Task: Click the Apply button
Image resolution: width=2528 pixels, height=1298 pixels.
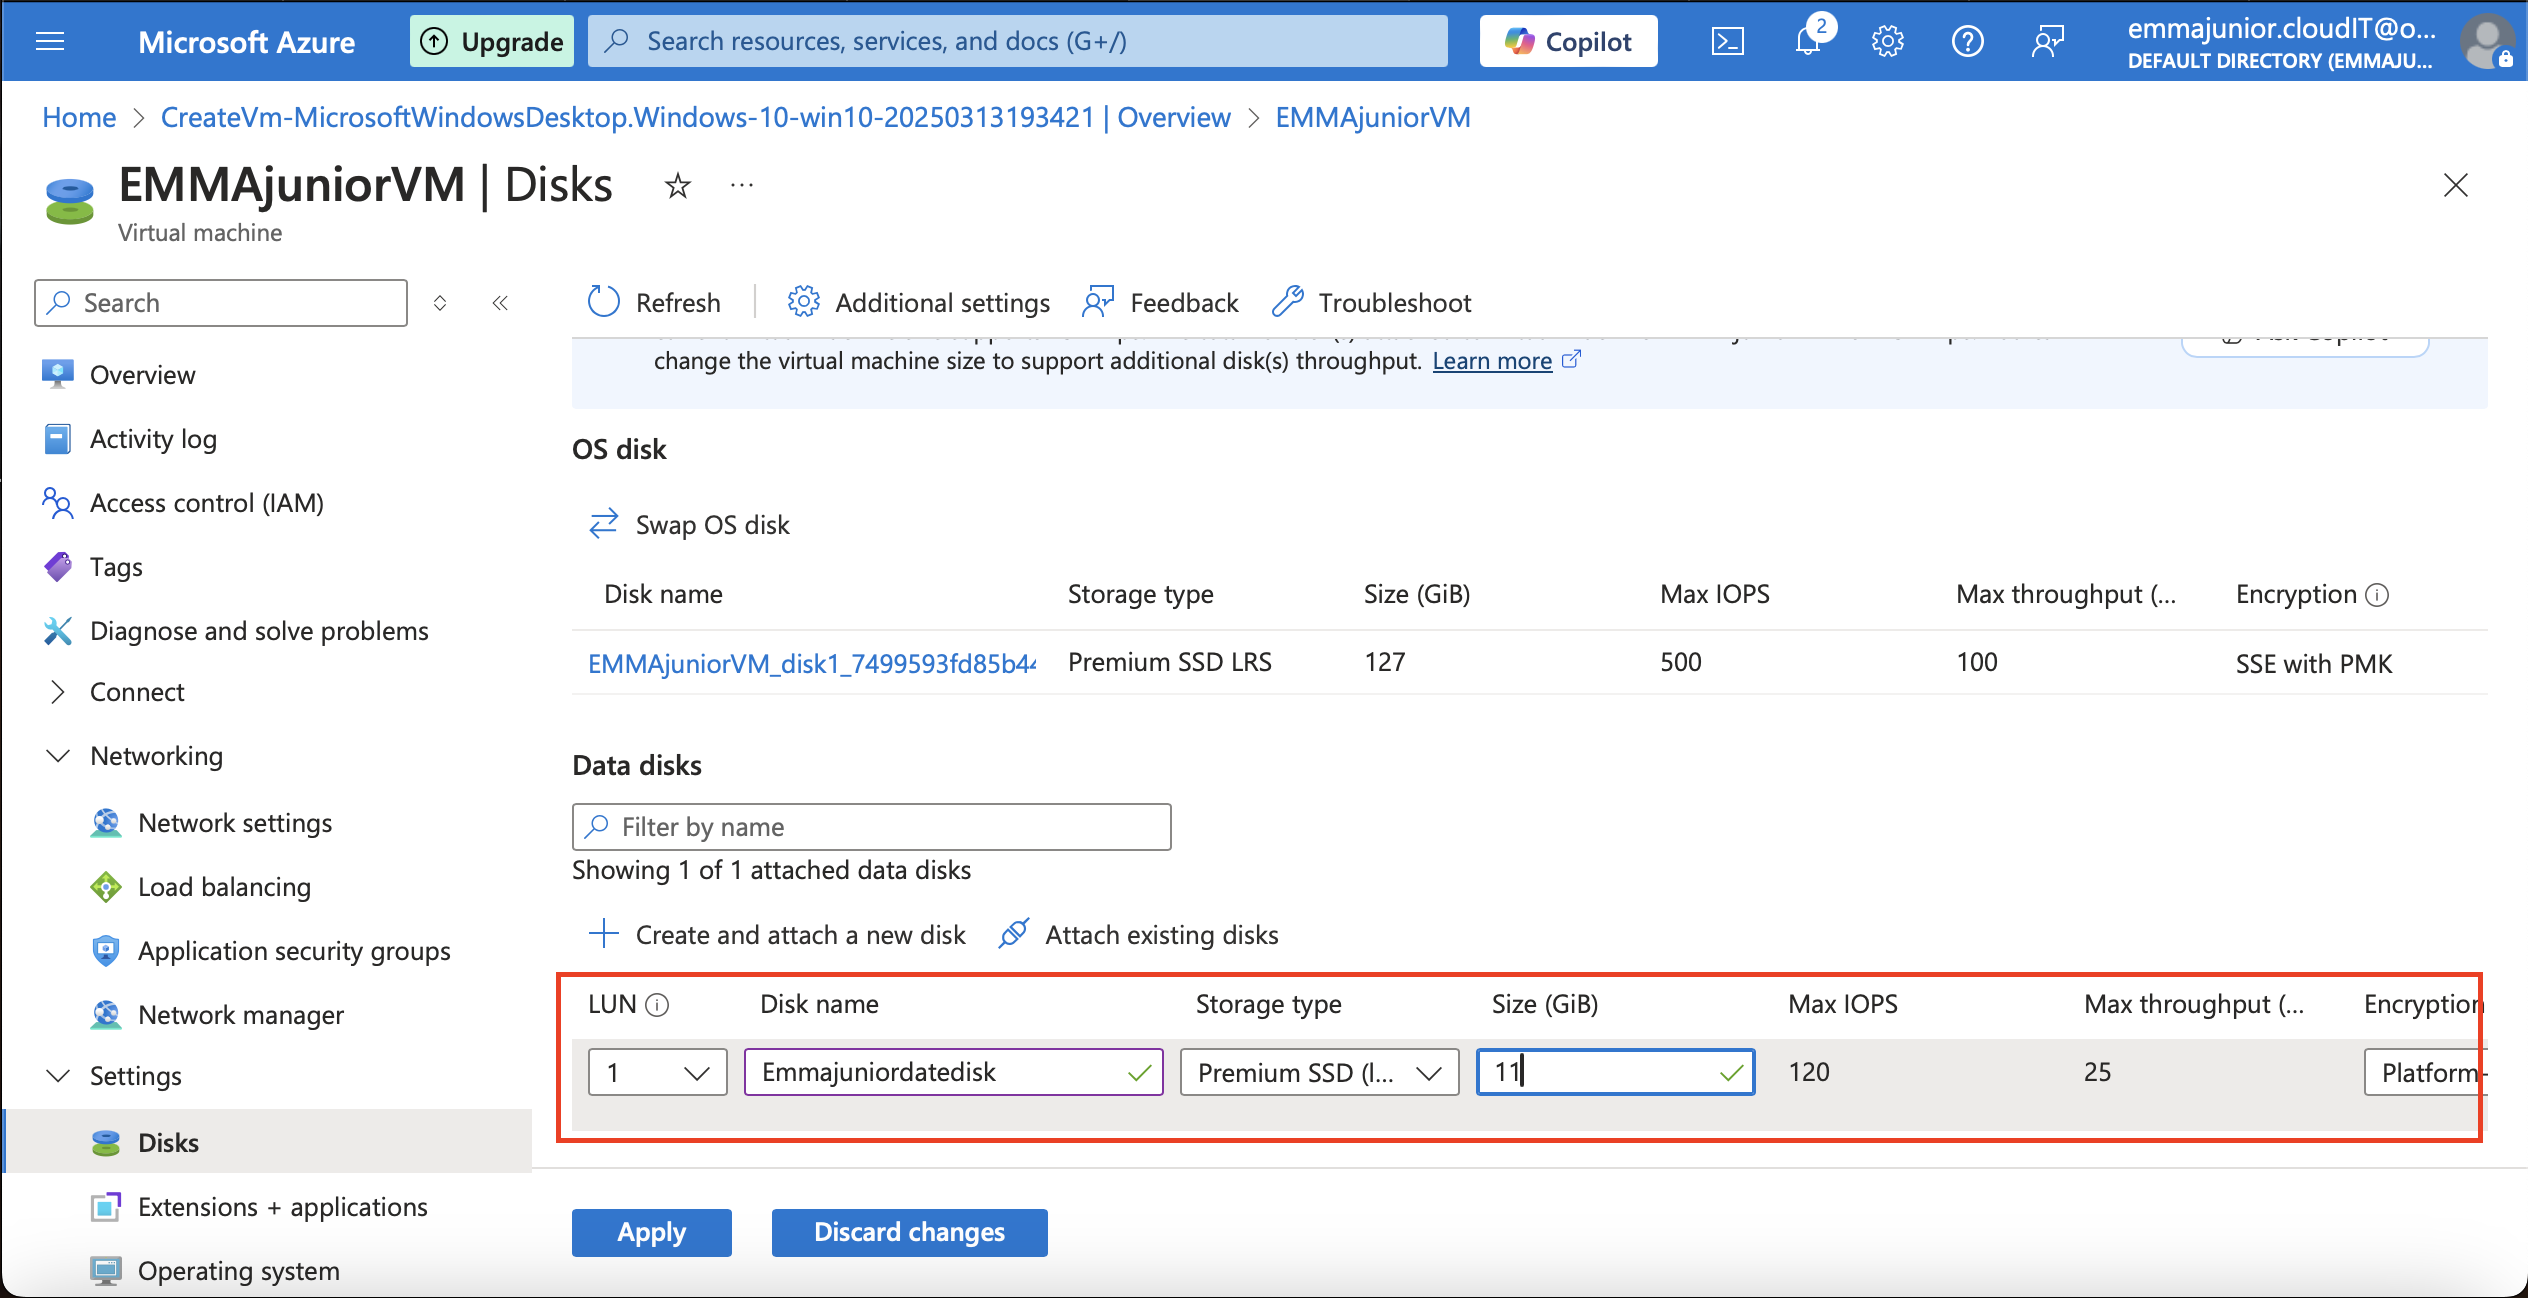Action: point(651,1232)
